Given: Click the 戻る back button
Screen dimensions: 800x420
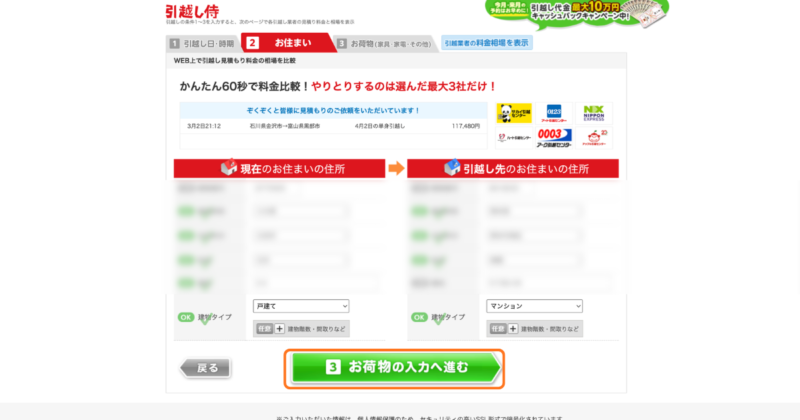Looking at the screenshot, I should pos(205,368).
